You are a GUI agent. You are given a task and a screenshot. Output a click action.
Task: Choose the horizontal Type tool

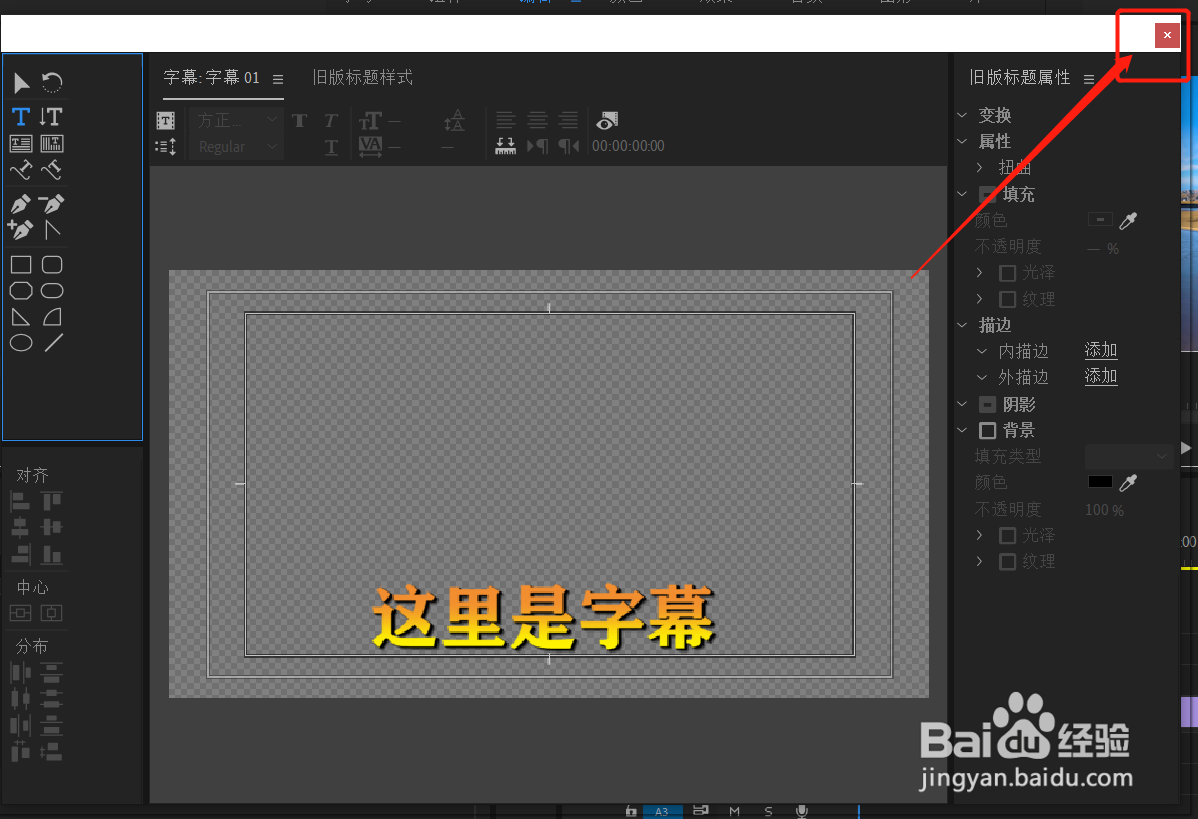(21, 117)
